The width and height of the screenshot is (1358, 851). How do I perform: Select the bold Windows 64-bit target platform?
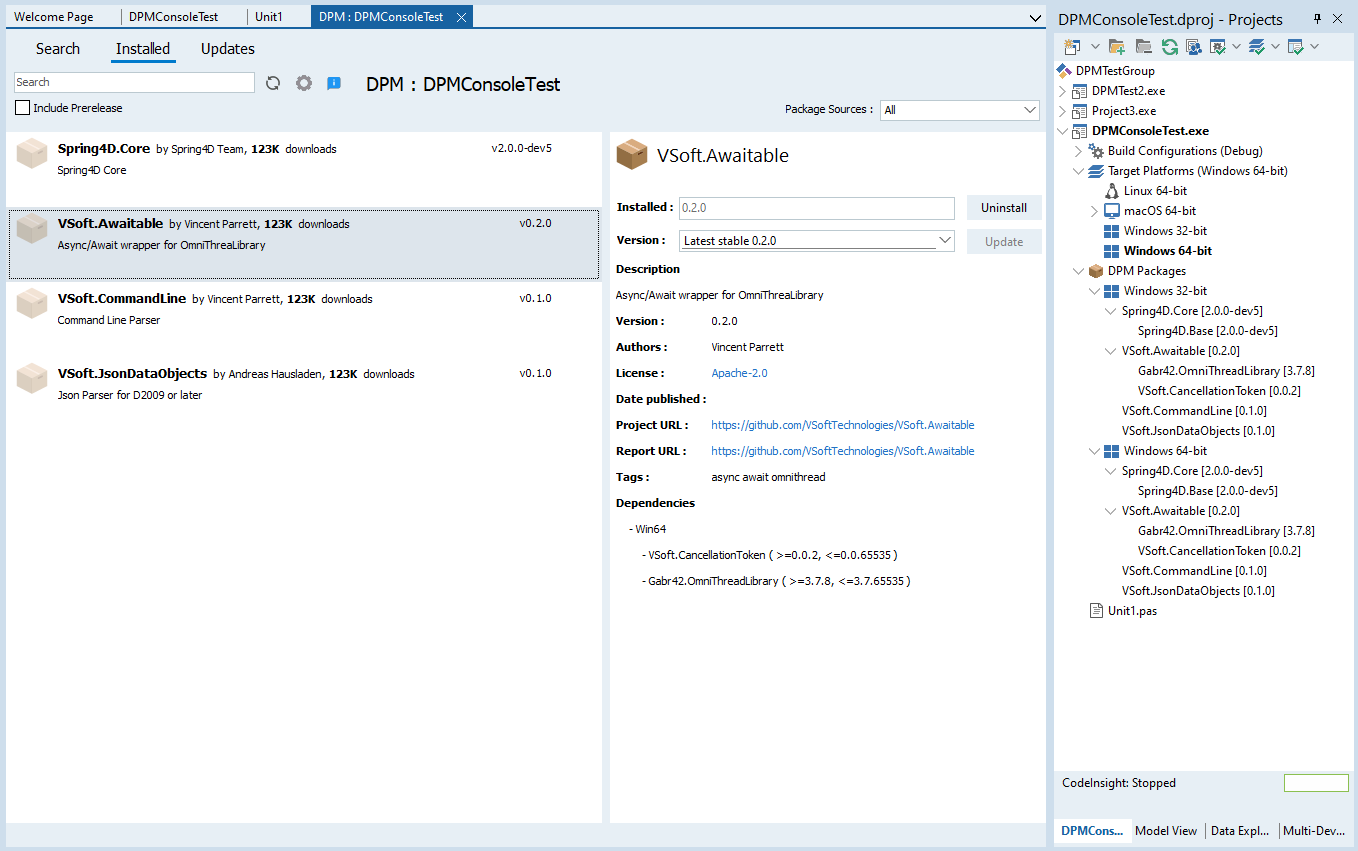click(x=1167, y=251)
